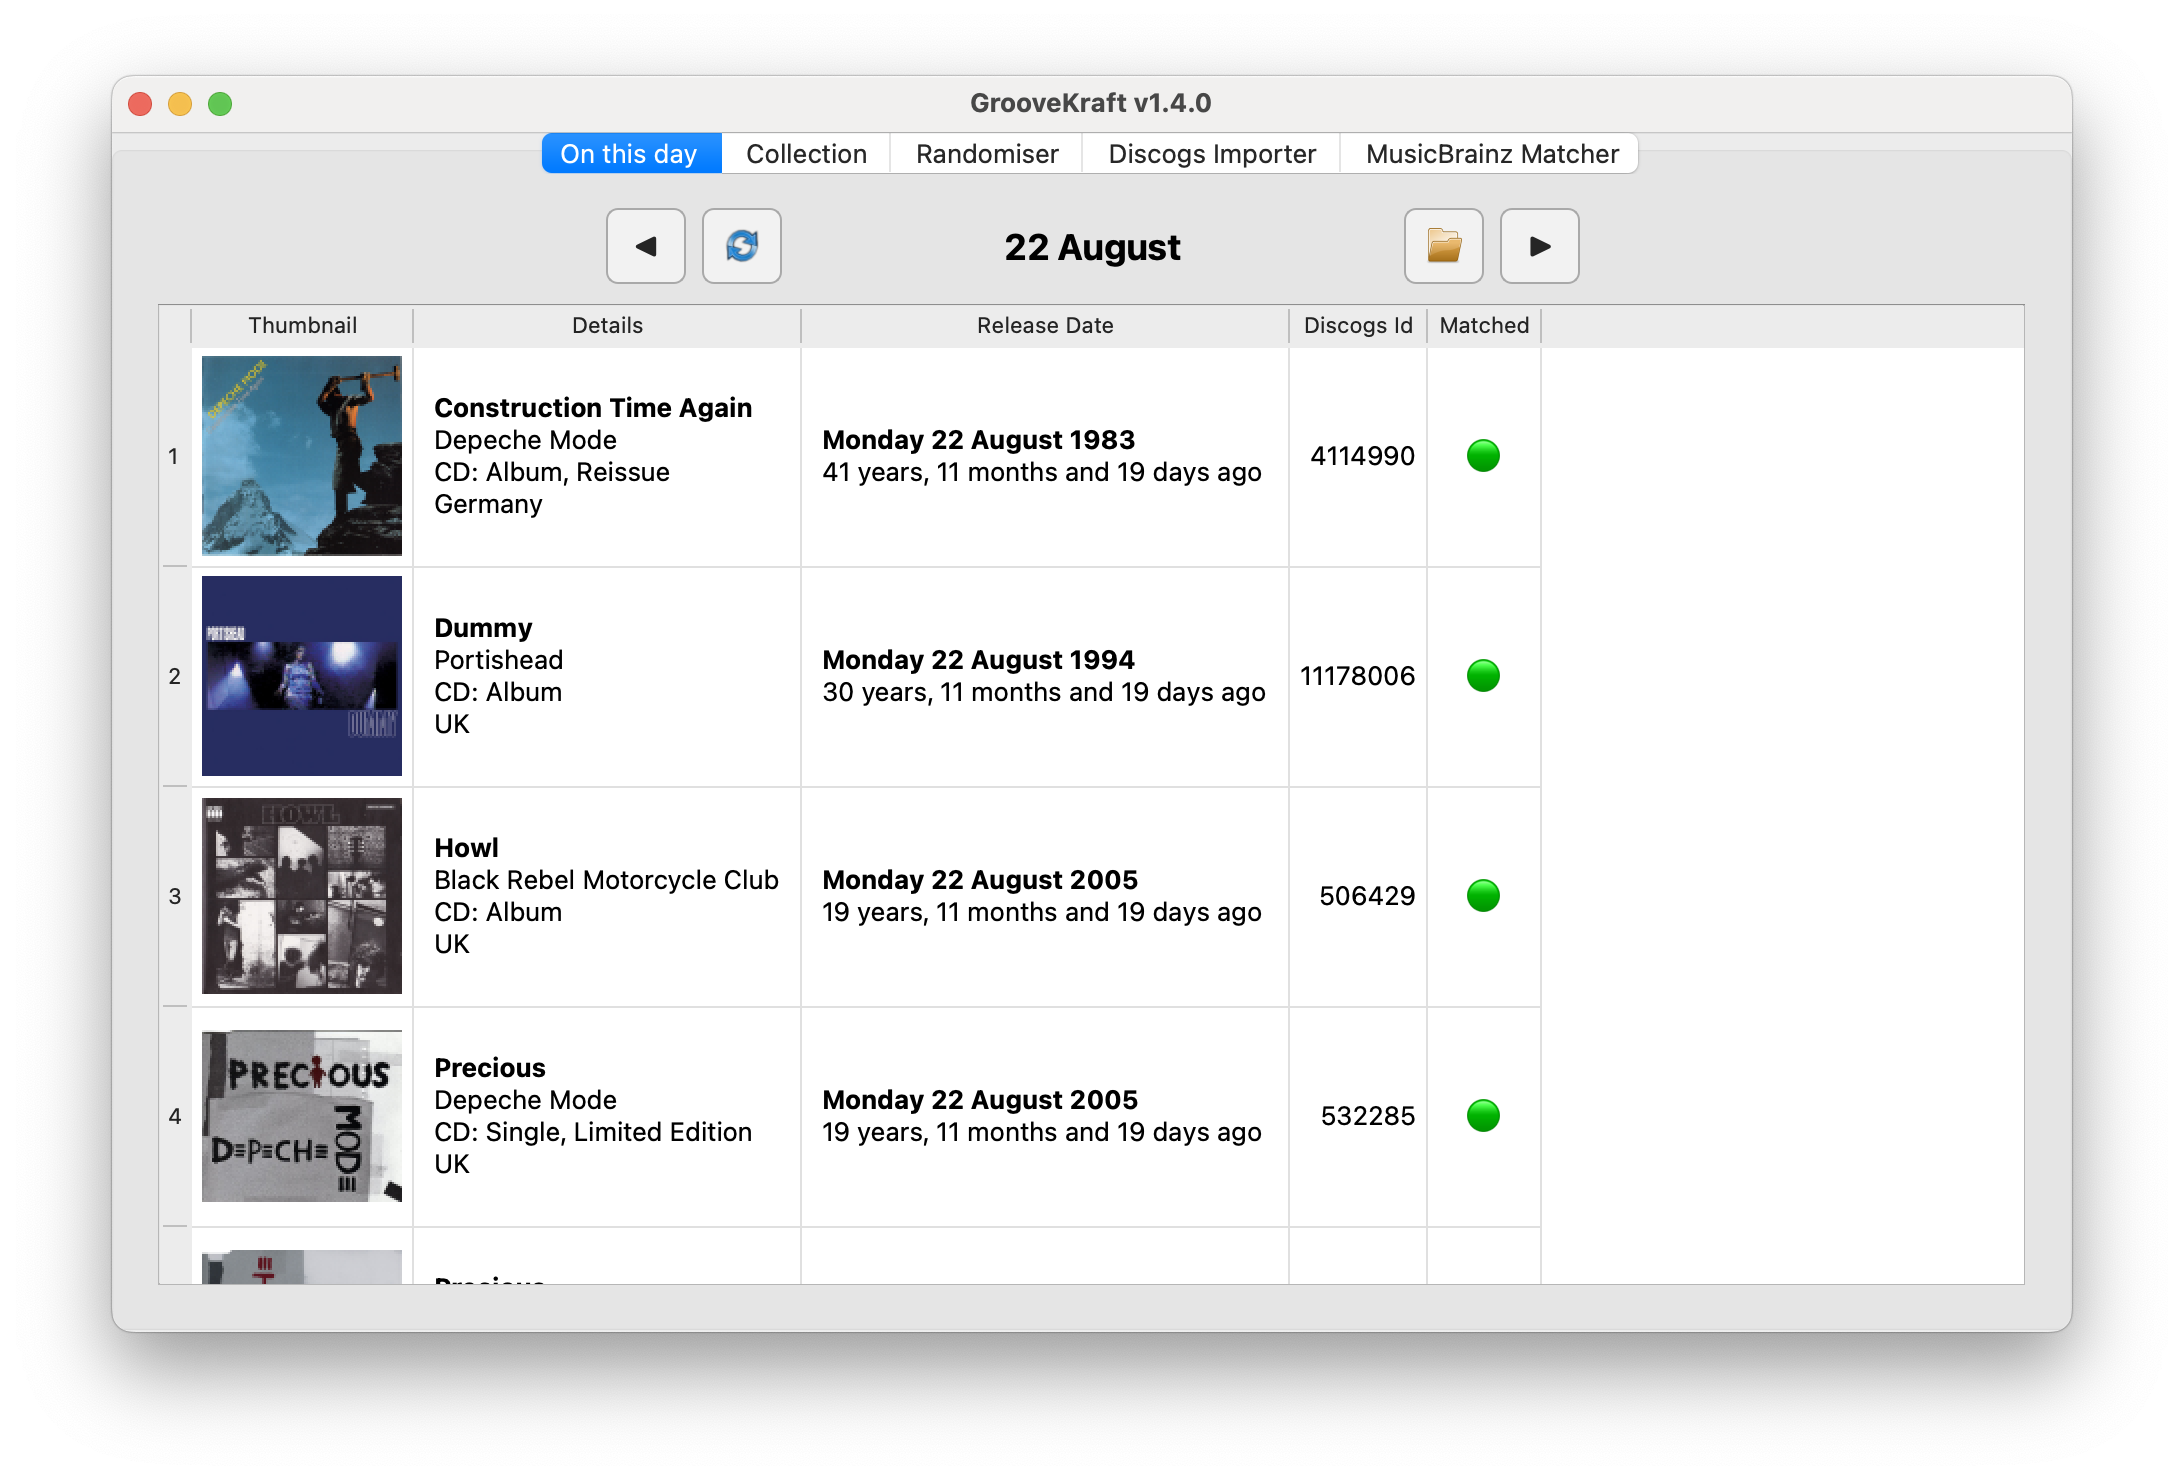Image resolution: width=2184 pixels, height=1480 pixels.
Task: Click the Matched column header
Action: (1484, 326)
